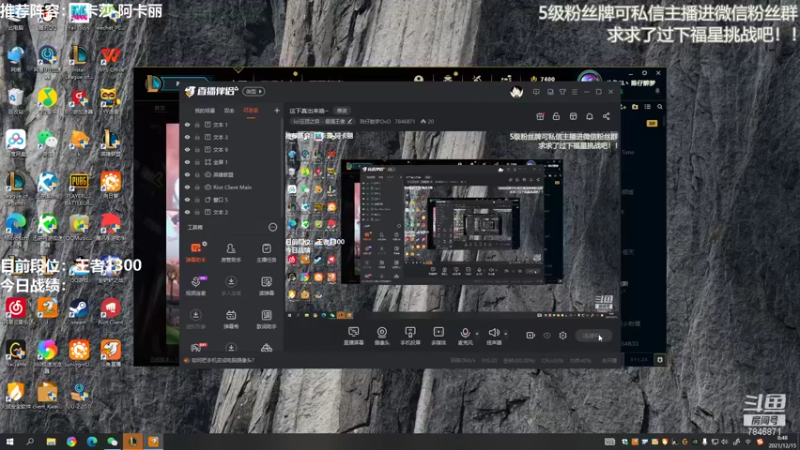The width and height of the screenshot is (800, 450).
Task: Expand microphone options arrow
Action: [477, 334]
